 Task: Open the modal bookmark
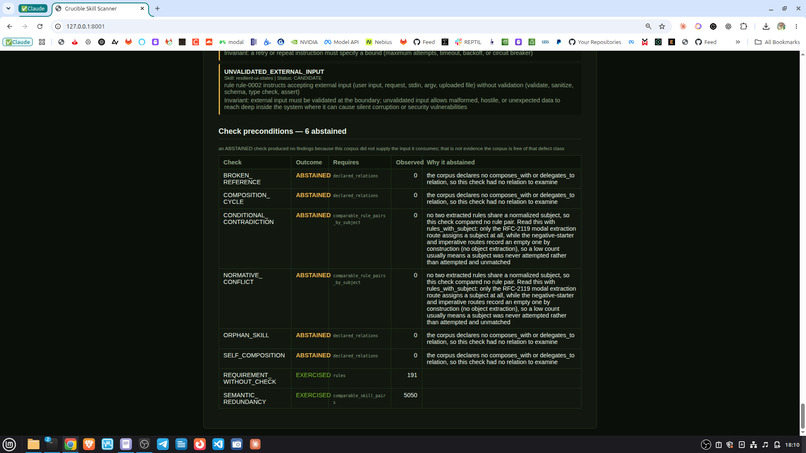click(x=231, y=42)
